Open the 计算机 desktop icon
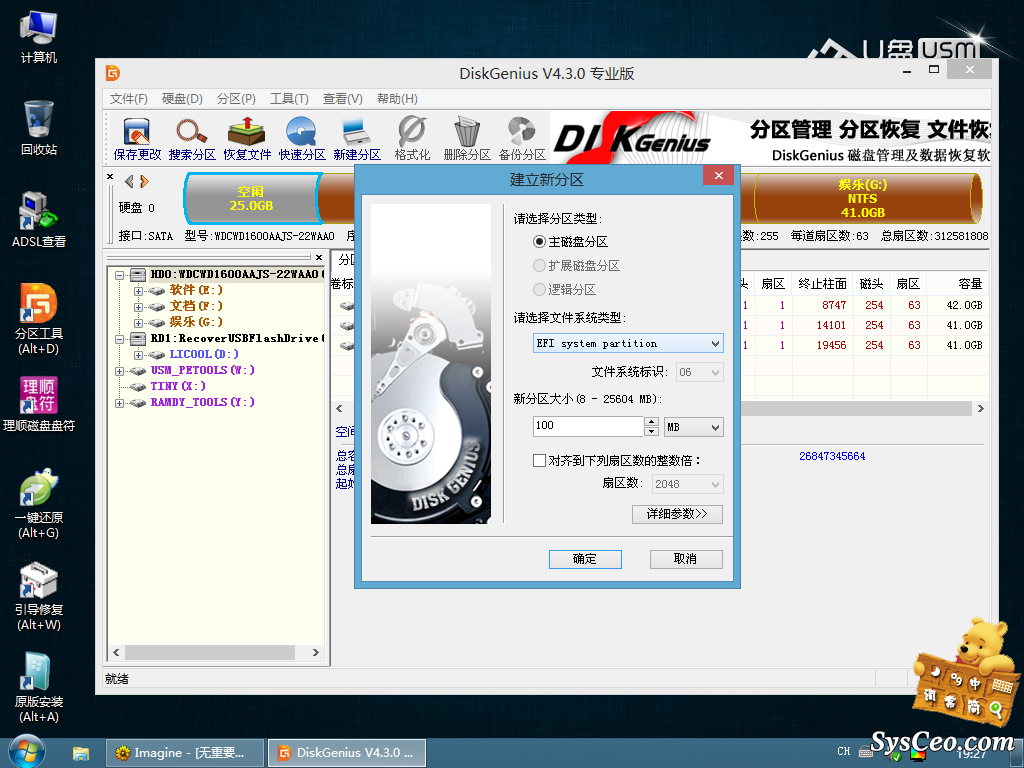This screenshot has width=1024, height=768. [x=39, y=37]
